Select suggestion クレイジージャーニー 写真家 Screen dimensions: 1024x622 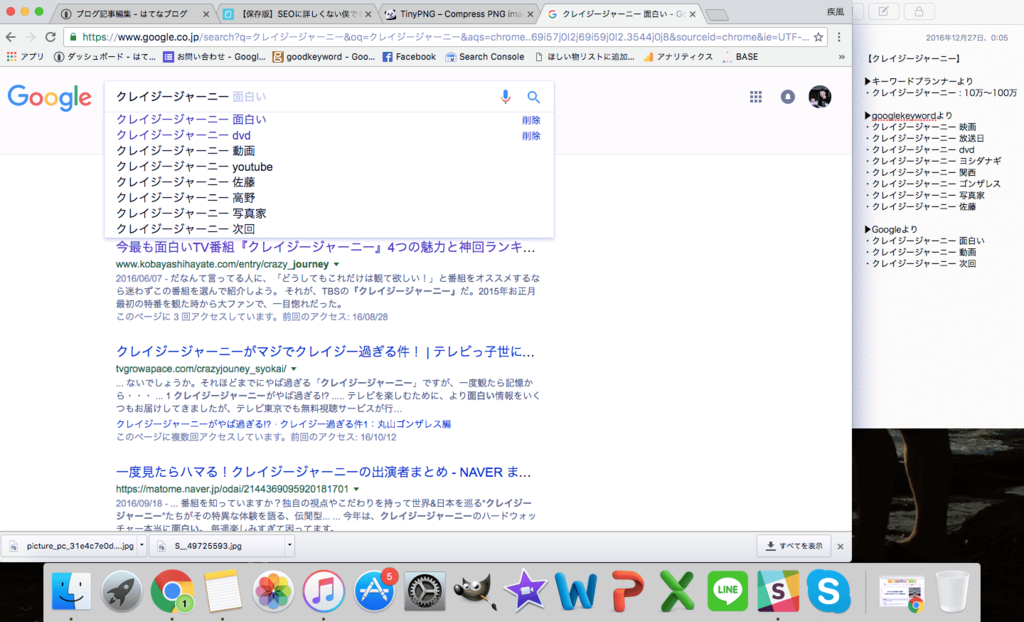[329, 214]
